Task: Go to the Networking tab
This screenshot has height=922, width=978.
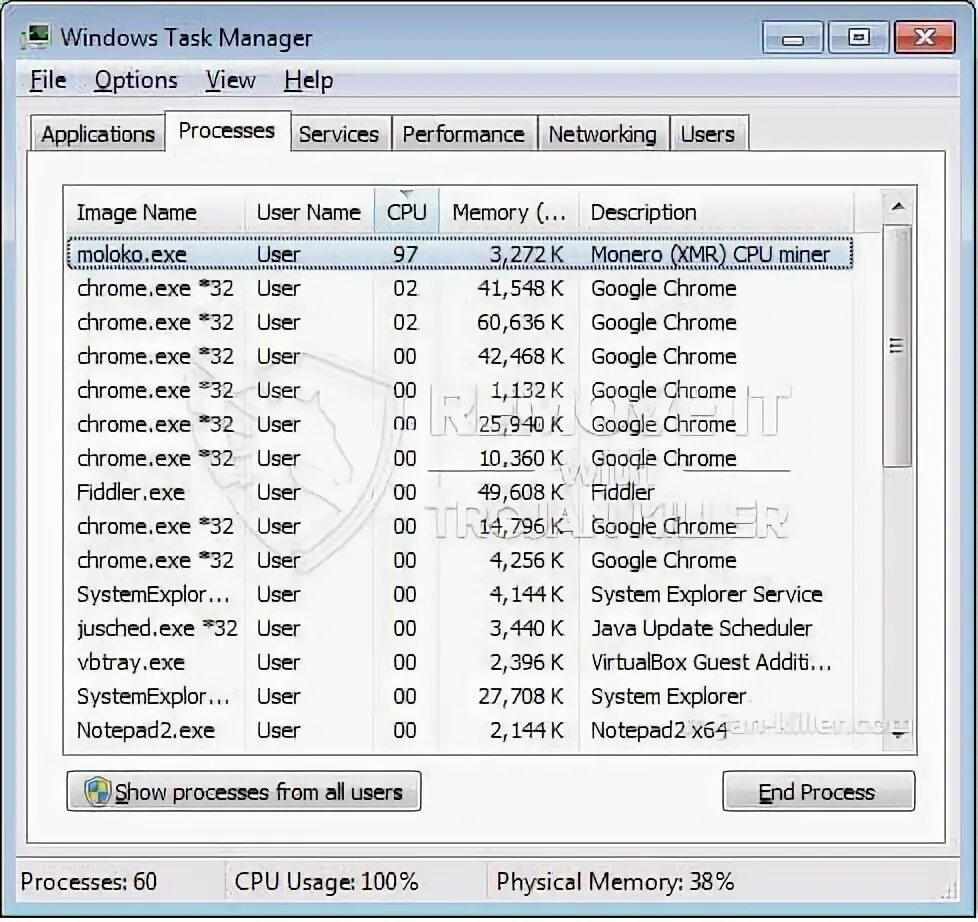Action: [x=603, y=133]
